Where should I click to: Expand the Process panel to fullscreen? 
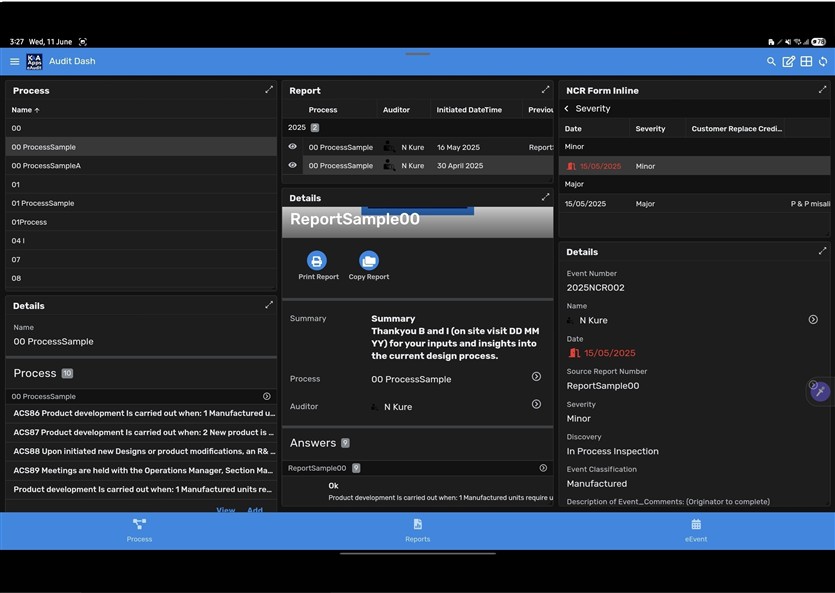[x=269, y=90]
